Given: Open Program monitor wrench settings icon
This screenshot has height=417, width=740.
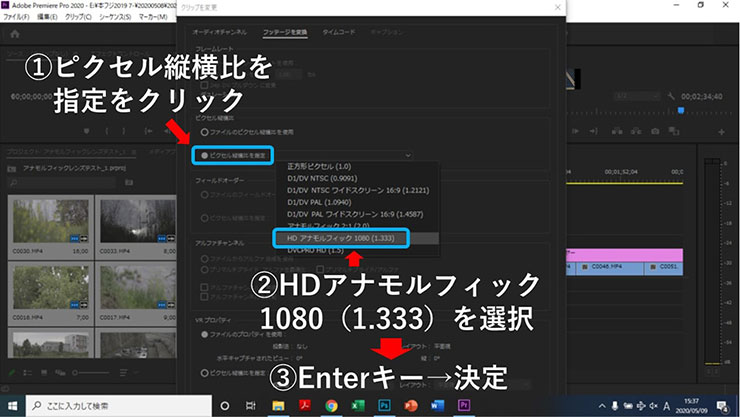Looking at the screenshot, I should pos(671,96).
